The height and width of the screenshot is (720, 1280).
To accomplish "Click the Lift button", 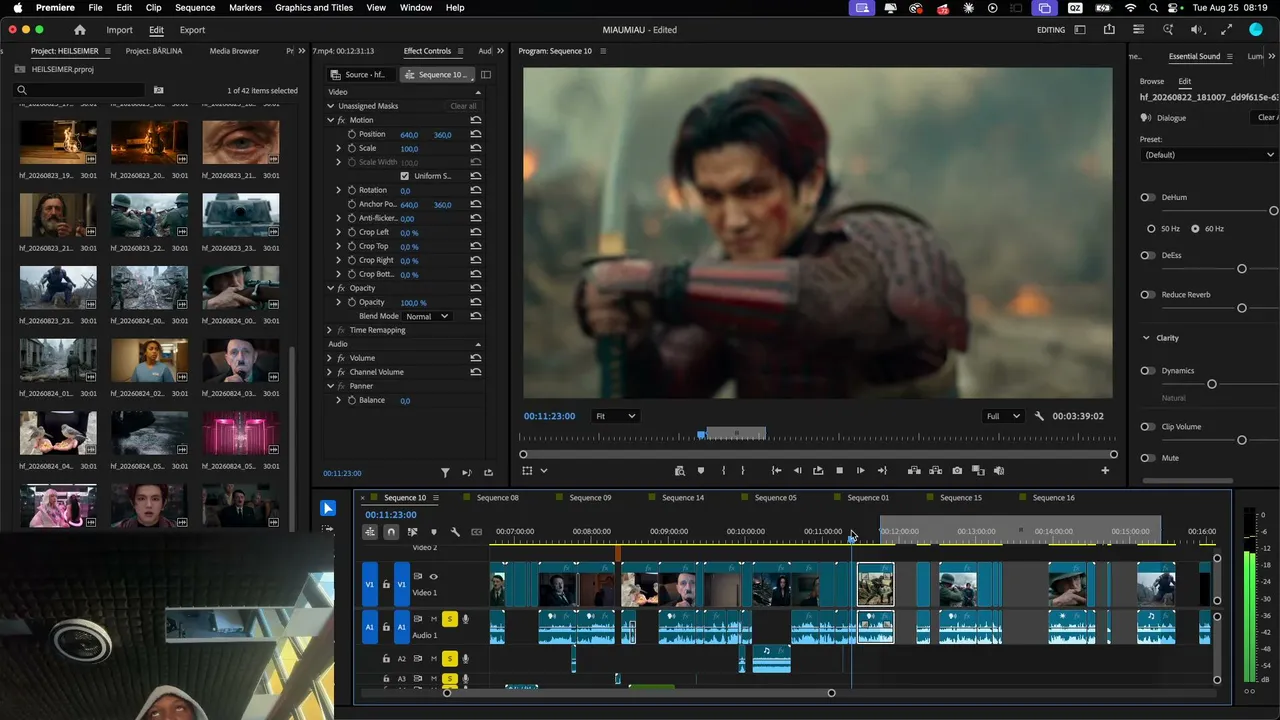I will pyautogui.click(x=914, y=470).
